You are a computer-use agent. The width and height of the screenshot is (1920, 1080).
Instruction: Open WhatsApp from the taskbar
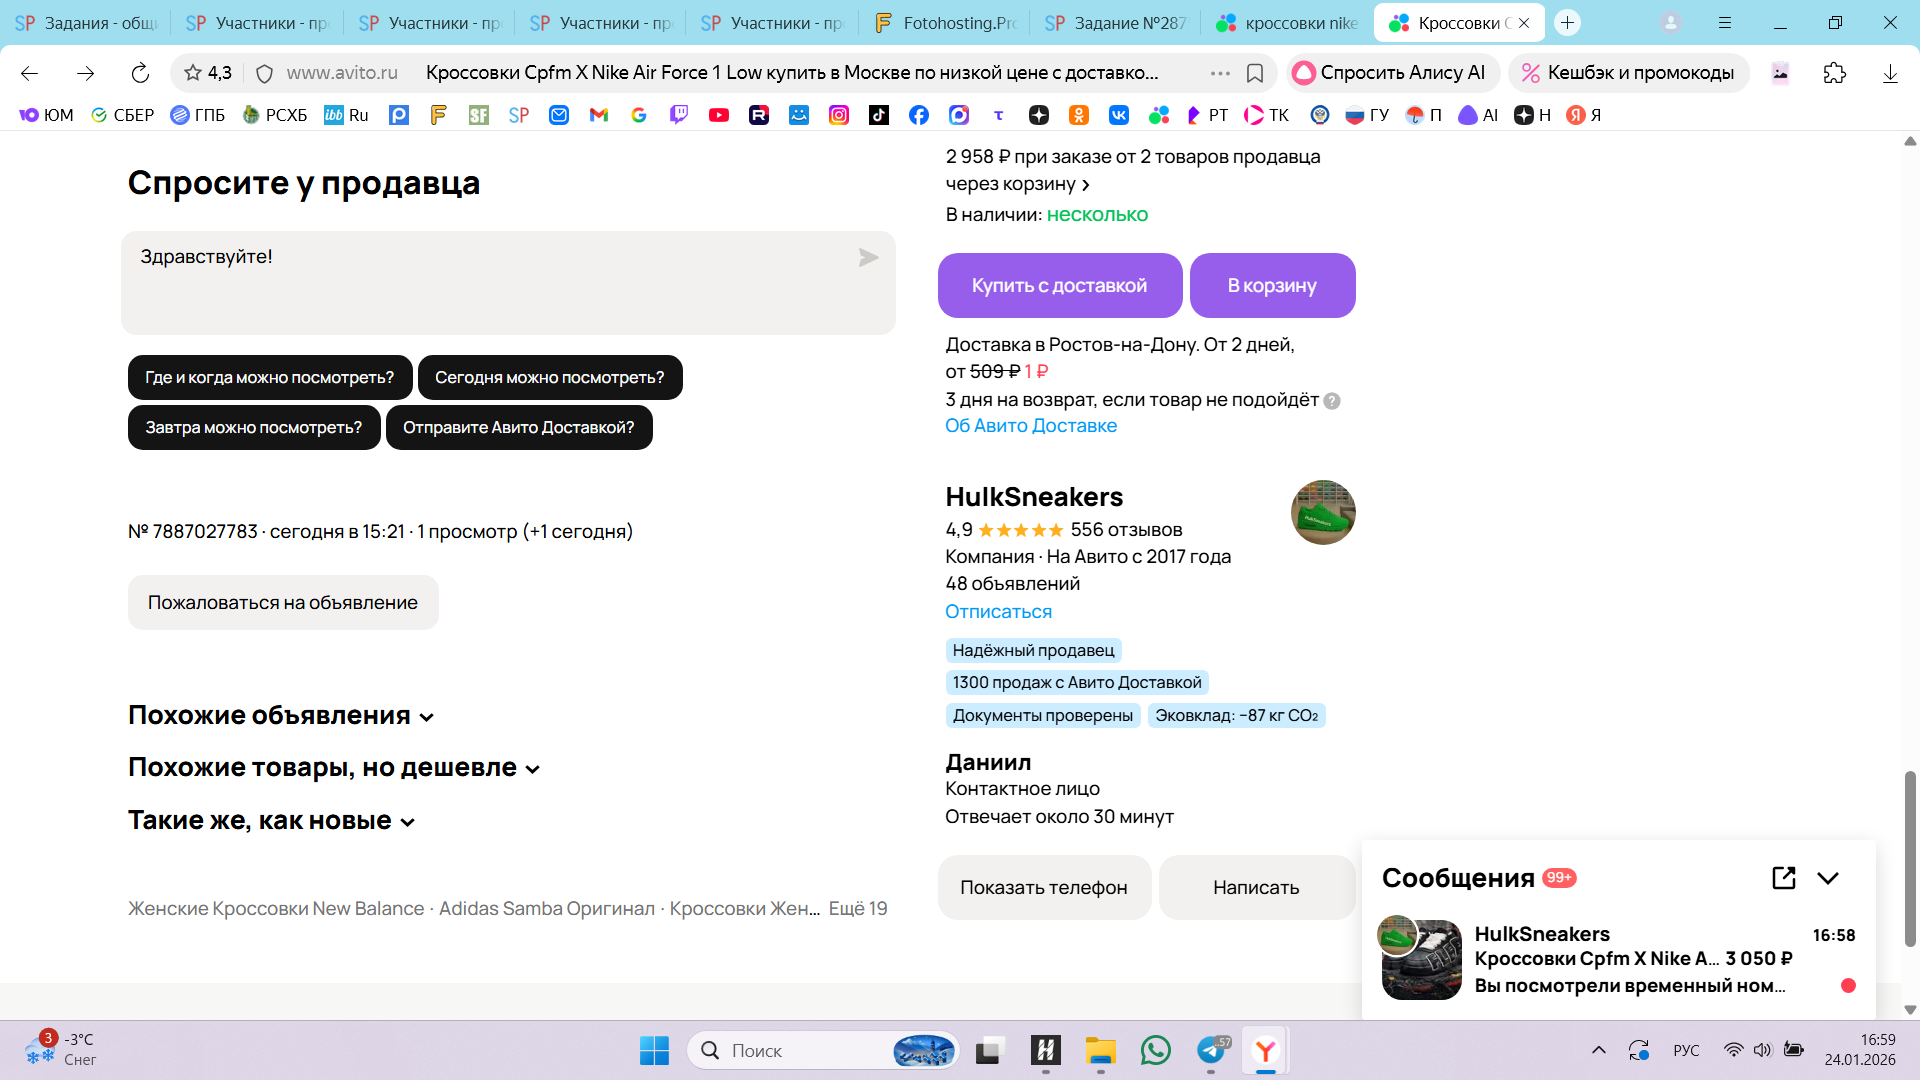[x=1155, y=1050]
